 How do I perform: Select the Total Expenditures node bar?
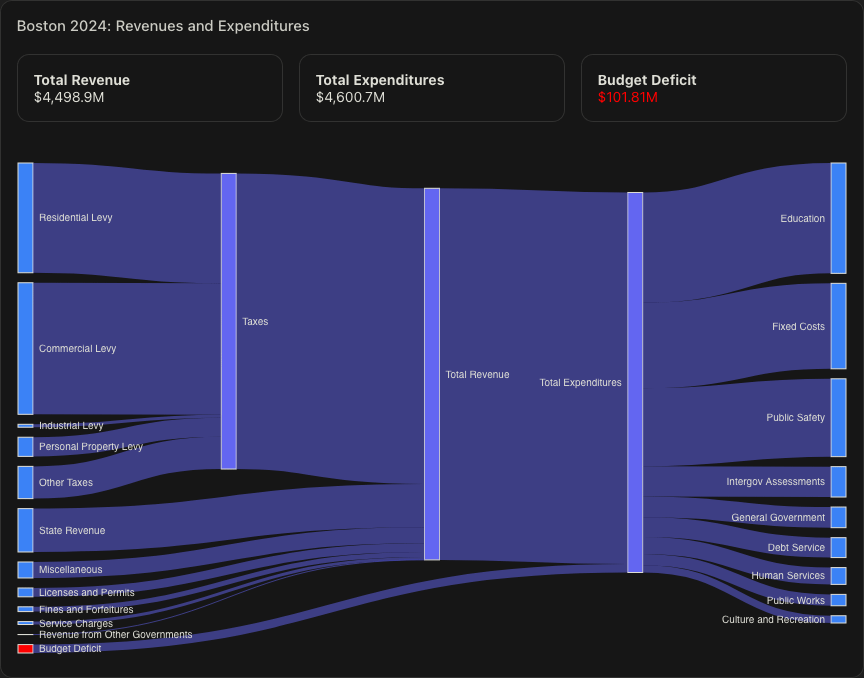(x=635, y=383)
